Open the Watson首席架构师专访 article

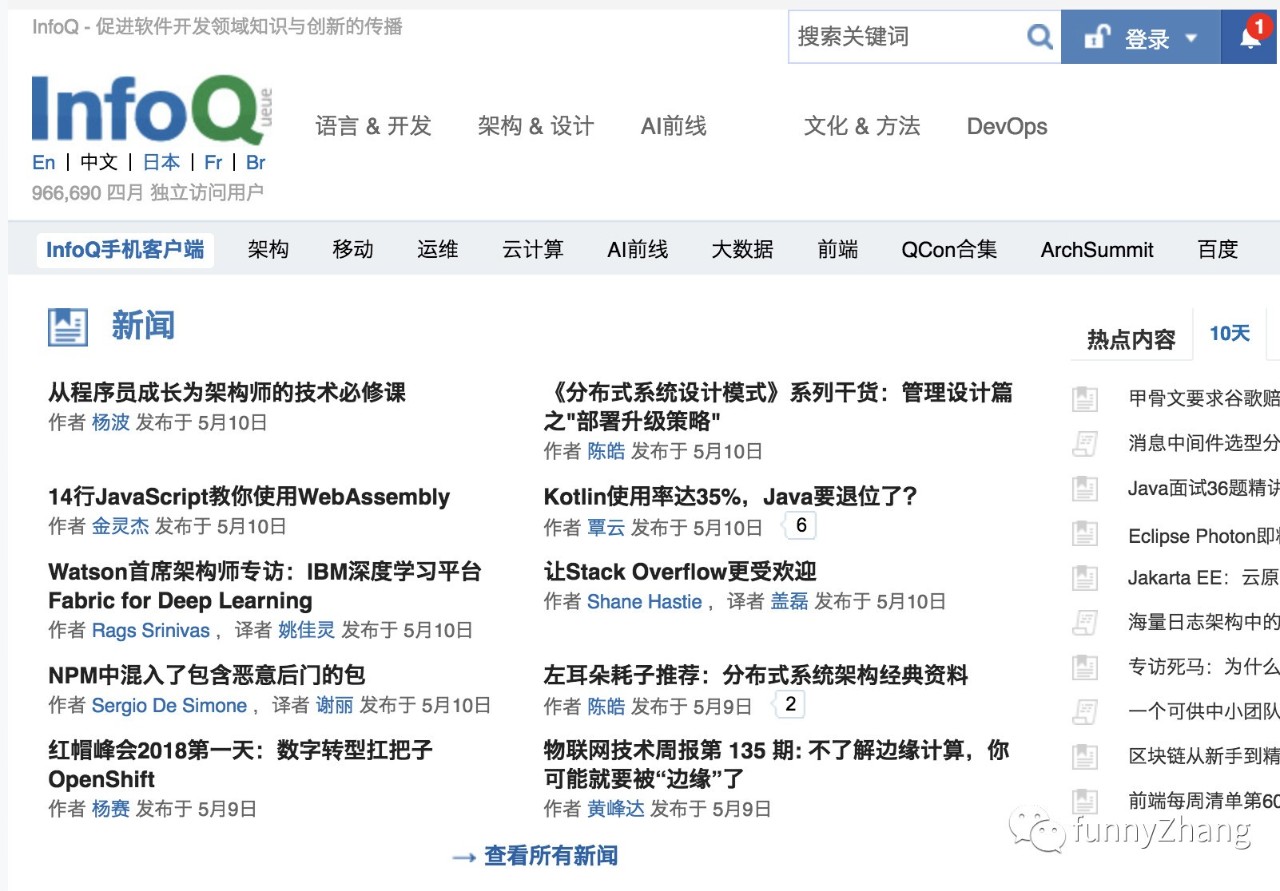point(265,586)
